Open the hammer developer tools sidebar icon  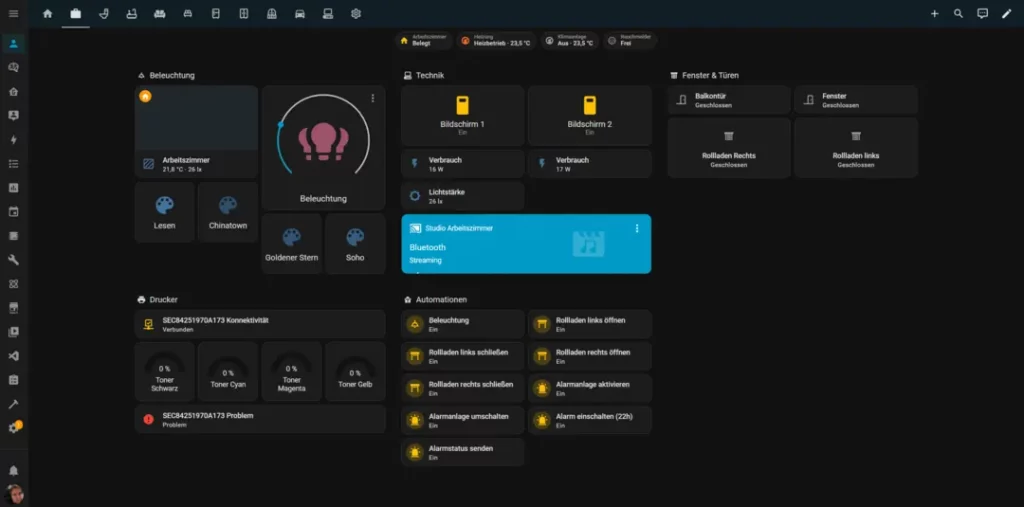pyautogui.click(x=14, y=404)
